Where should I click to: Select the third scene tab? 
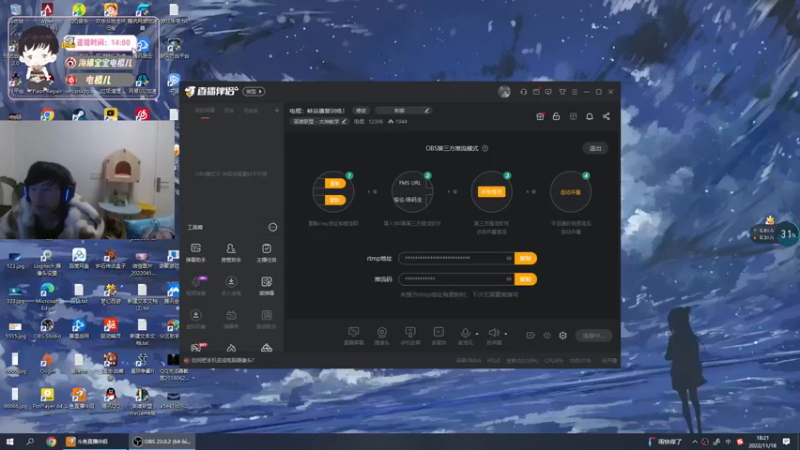[251, 111]
